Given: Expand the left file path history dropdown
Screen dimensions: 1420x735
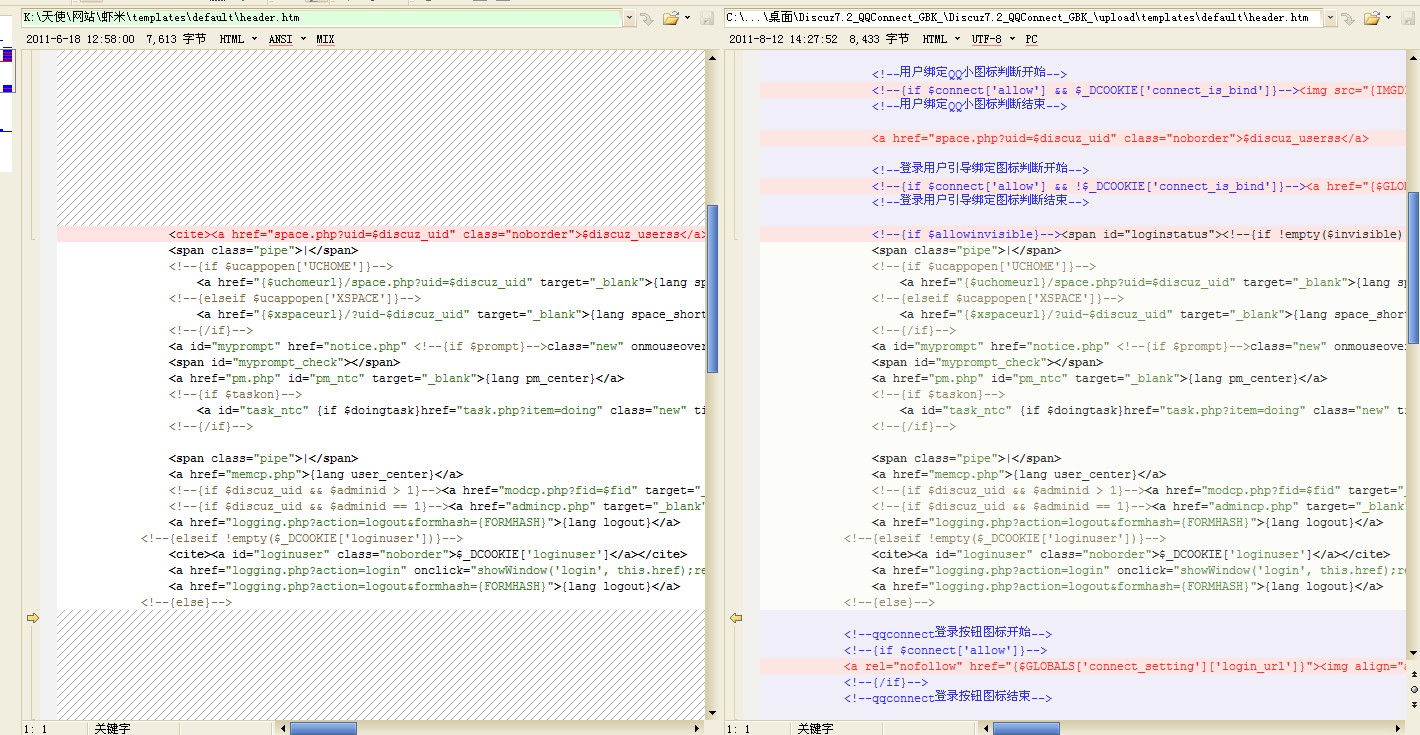Looking at the screenshot, I should pos(628,18).
